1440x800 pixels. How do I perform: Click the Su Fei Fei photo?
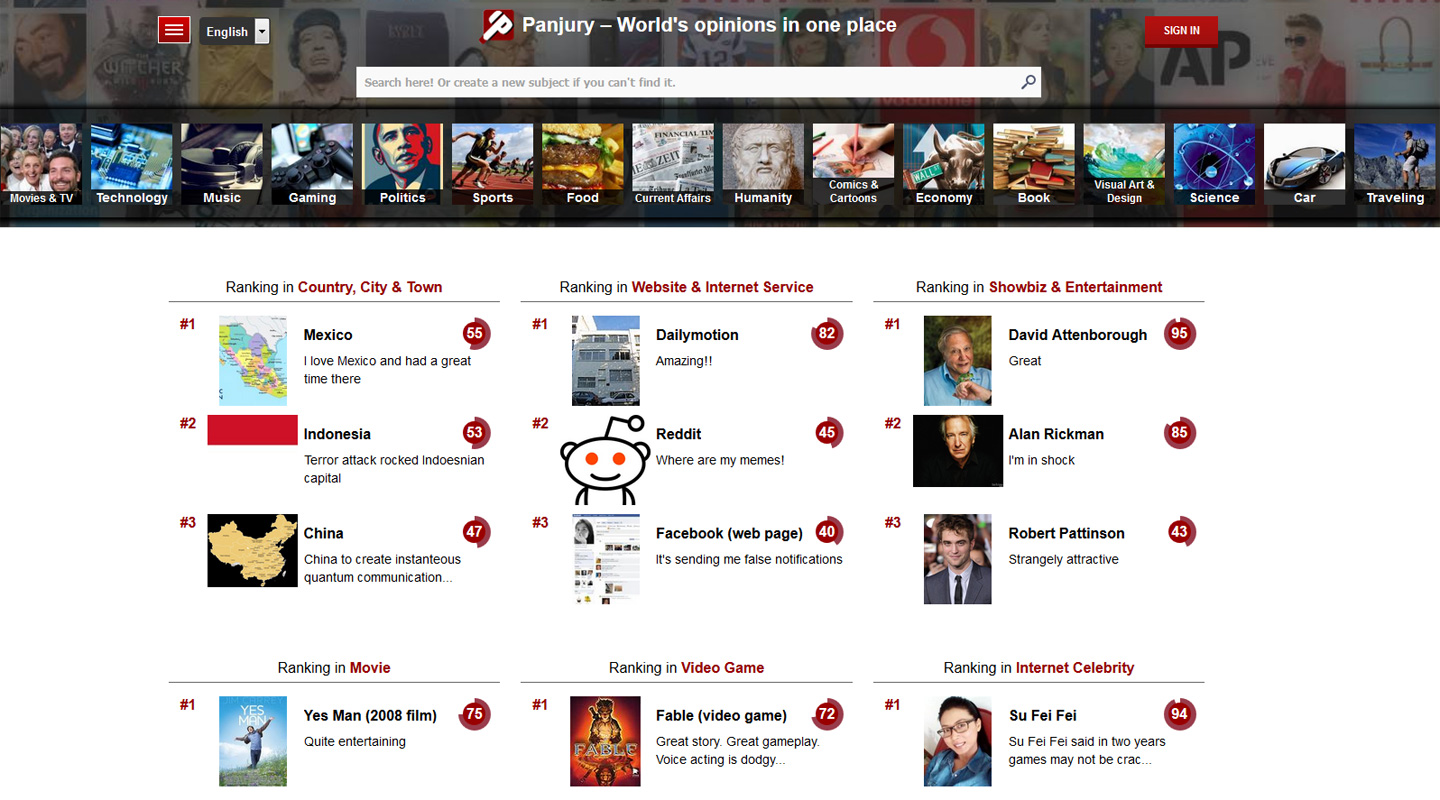pos(958,741)
